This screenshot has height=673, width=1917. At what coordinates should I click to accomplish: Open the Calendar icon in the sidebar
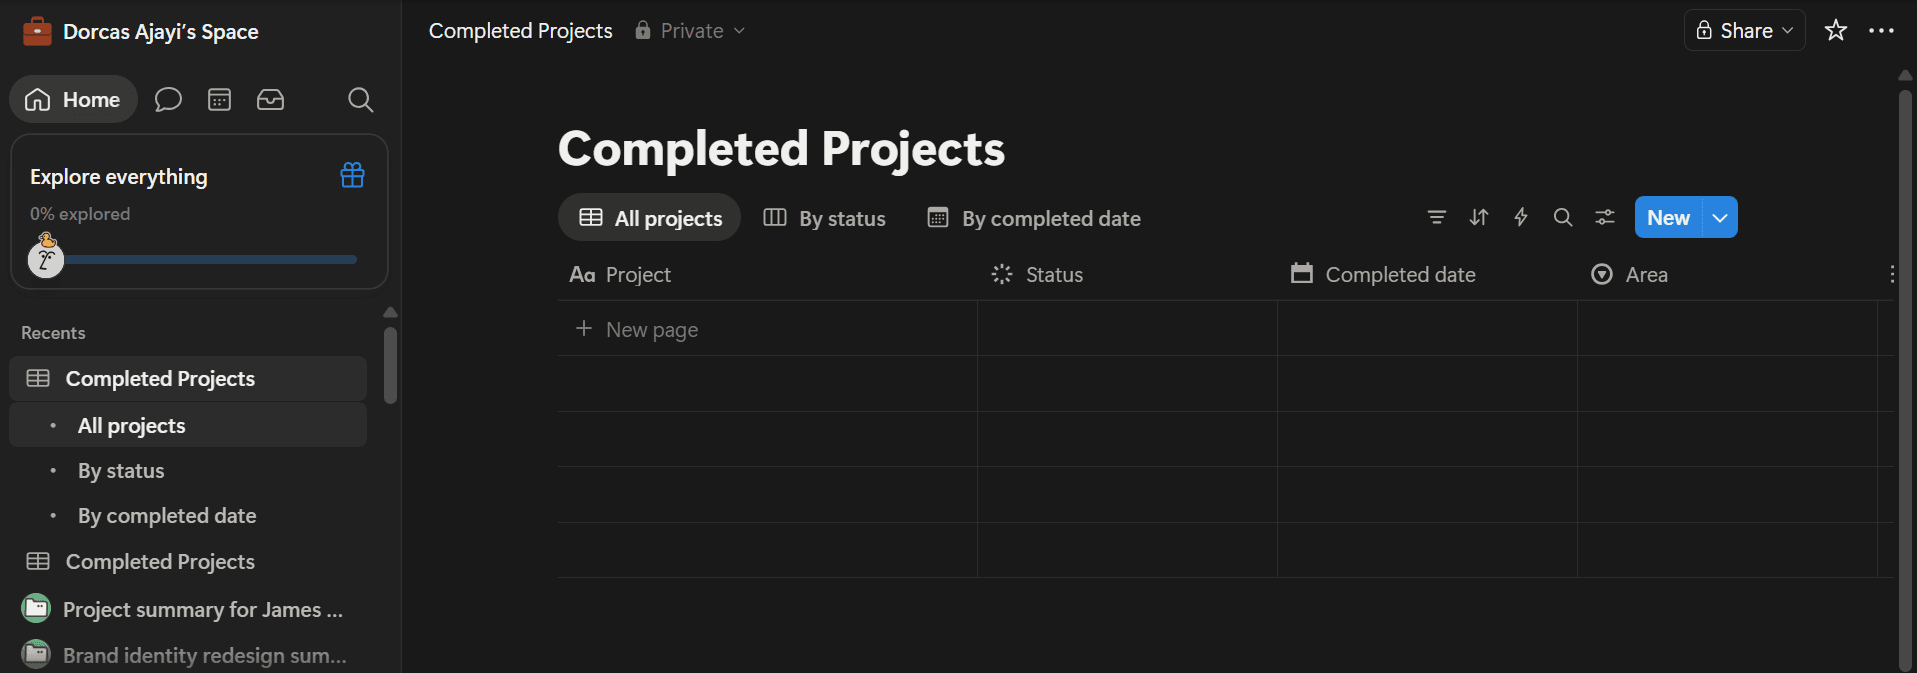219,99
